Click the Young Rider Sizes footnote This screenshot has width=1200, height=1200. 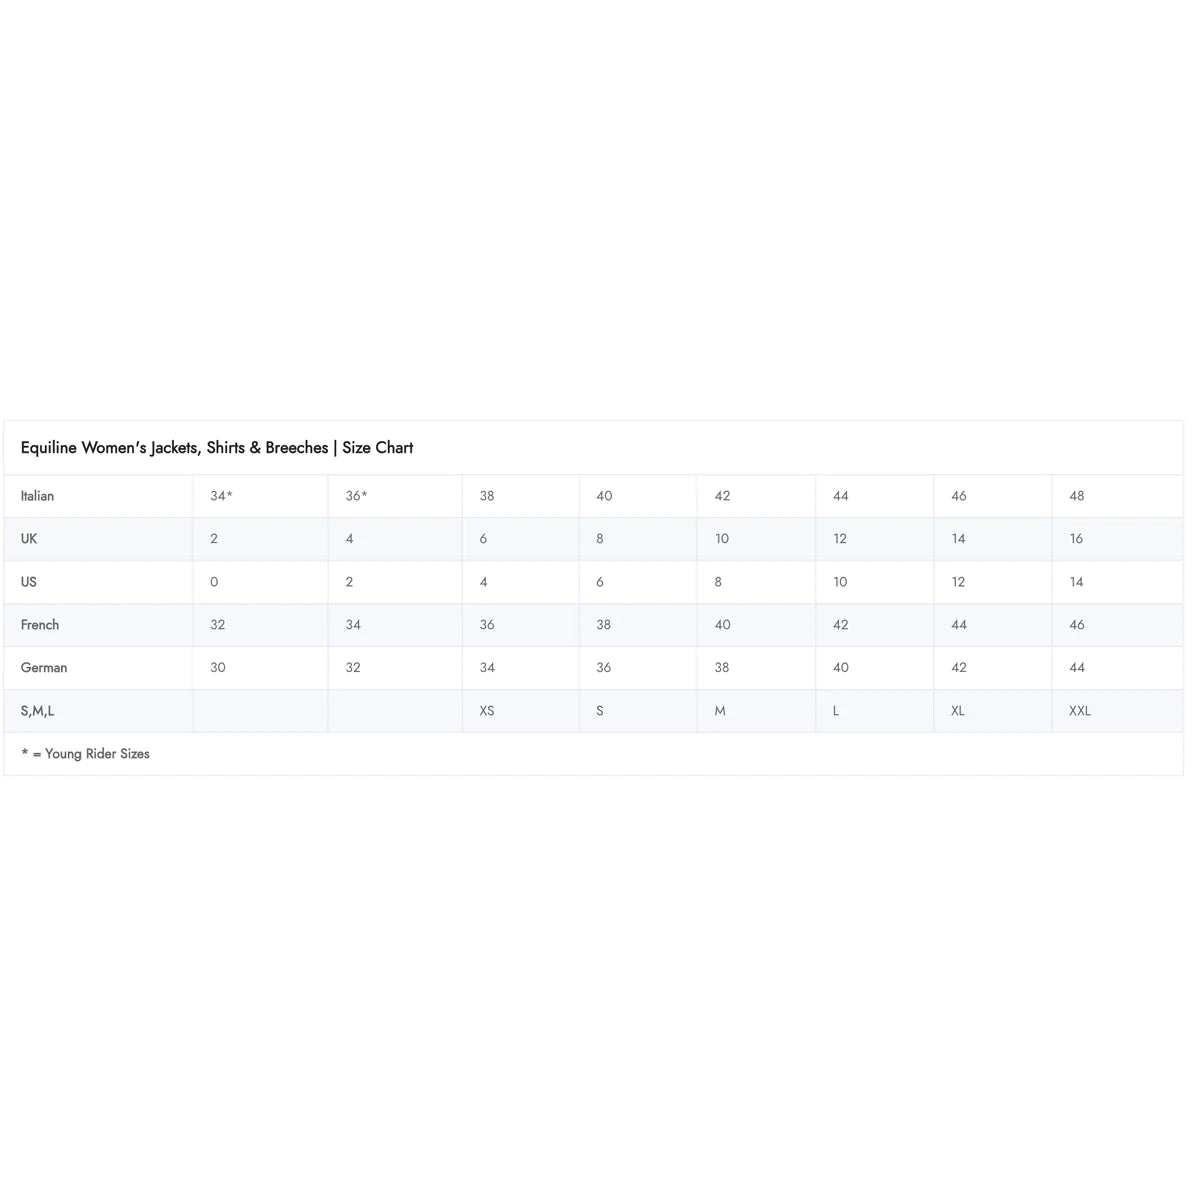point(86,754)
